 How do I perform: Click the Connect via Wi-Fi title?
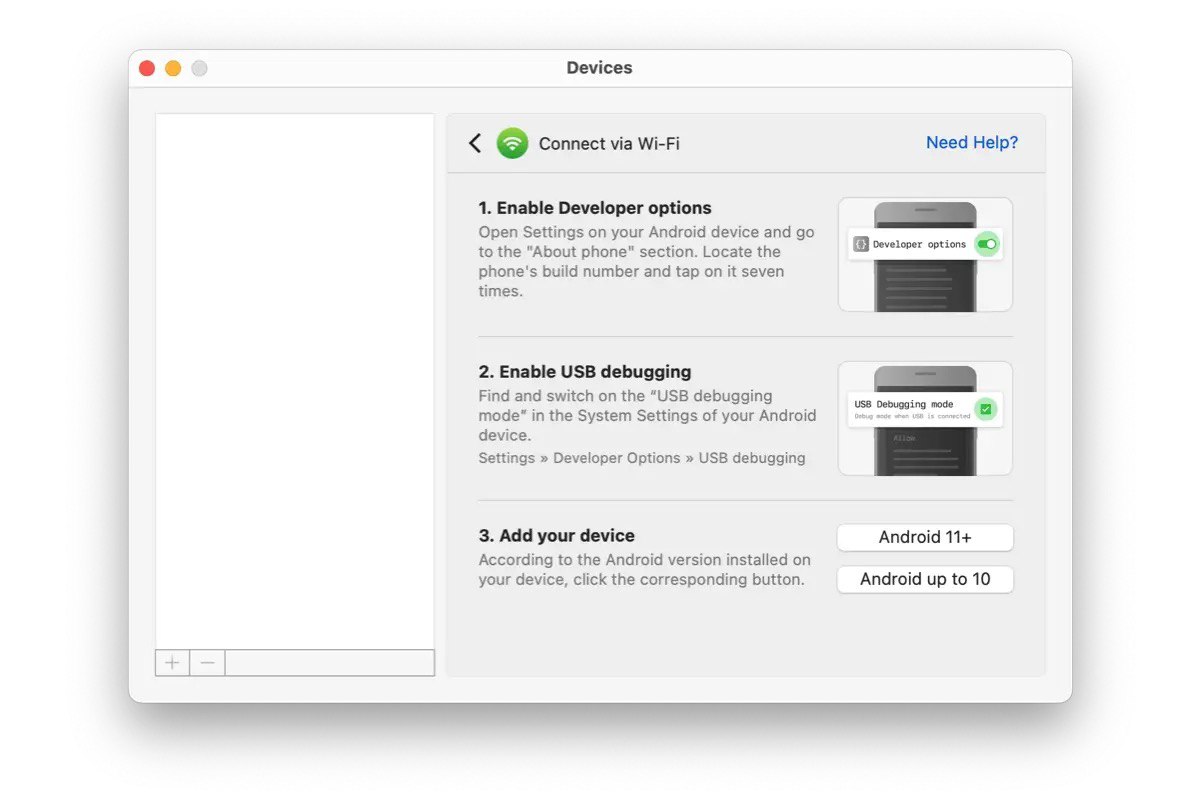[609, 144]
